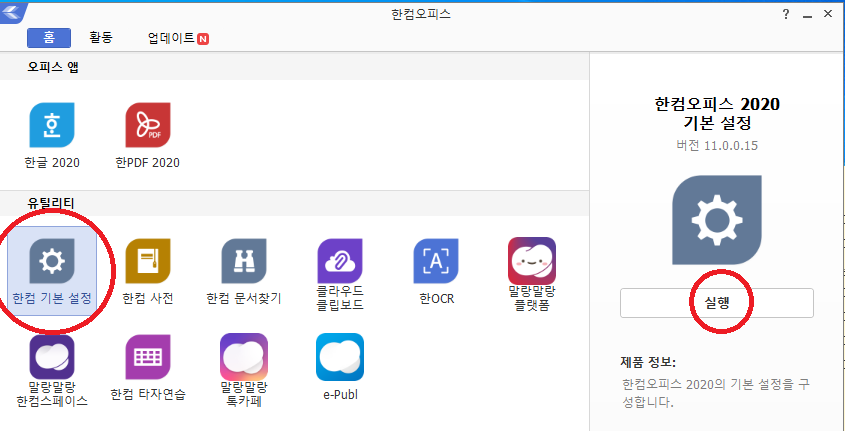The image size is (845, 431).
Task: Click the 실행 button
Action: tap(717, 303)
